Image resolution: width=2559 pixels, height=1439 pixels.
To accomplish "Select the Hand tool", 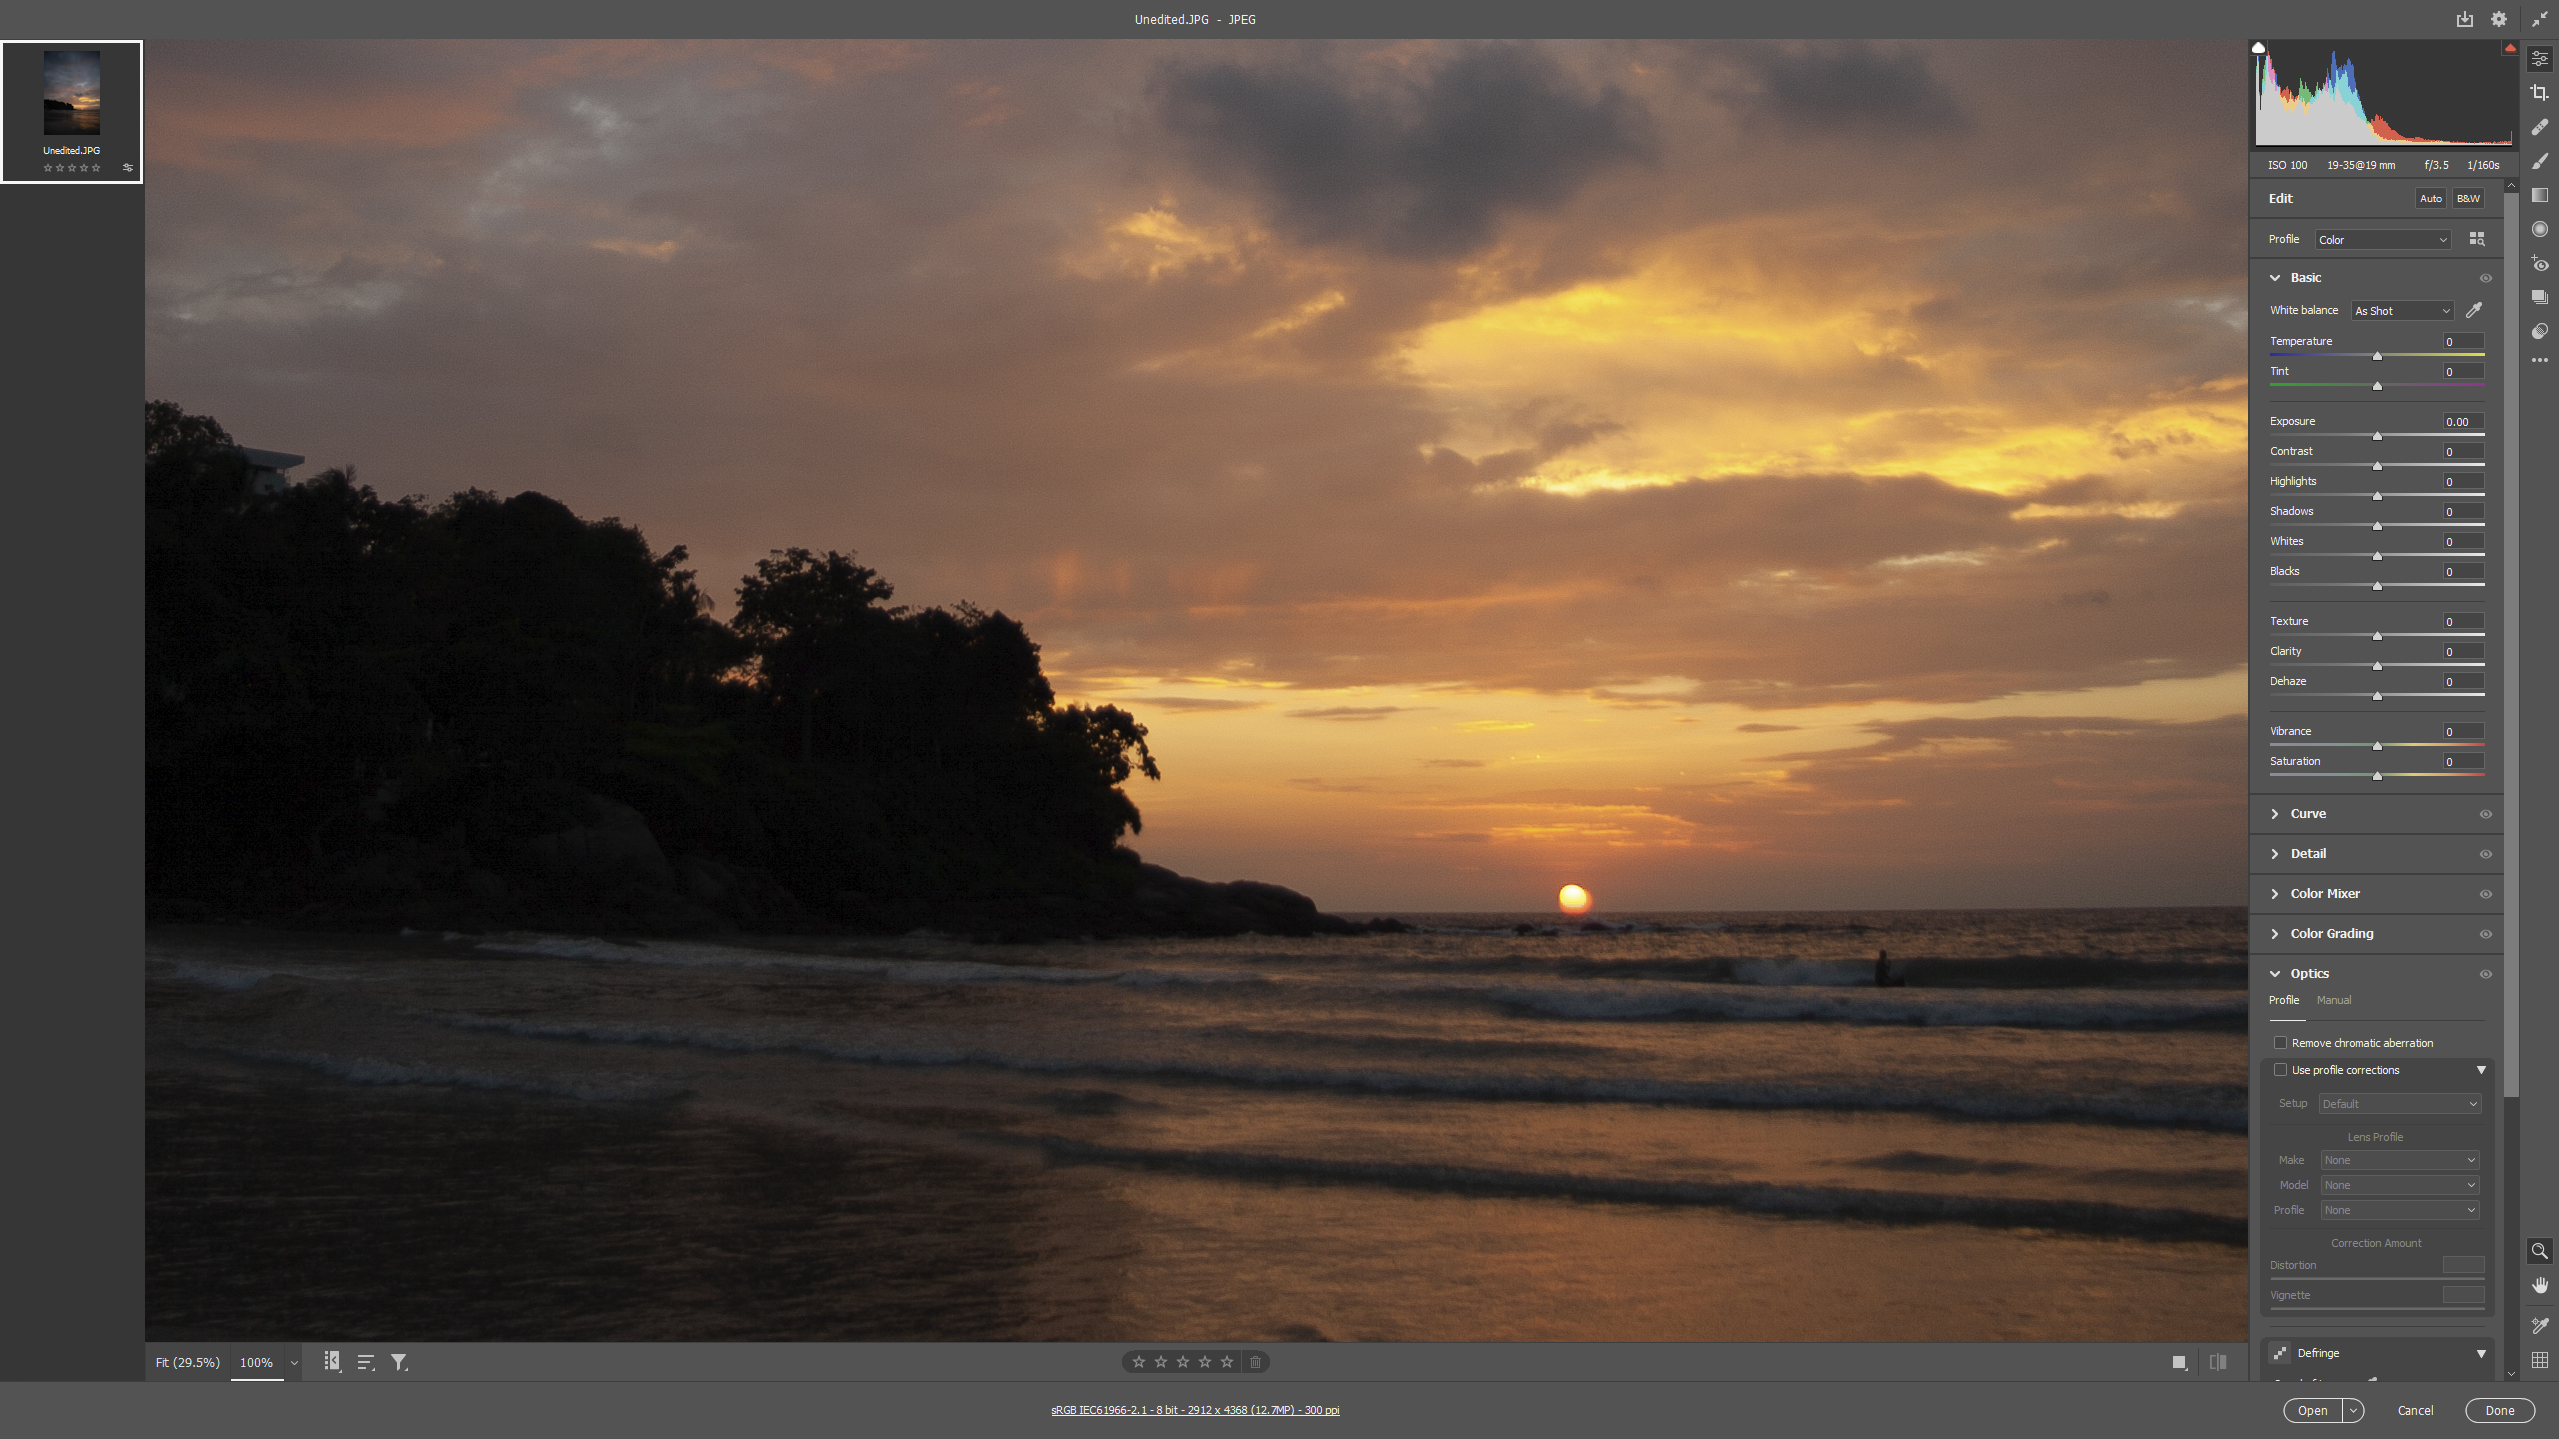I will 2539,1285.
